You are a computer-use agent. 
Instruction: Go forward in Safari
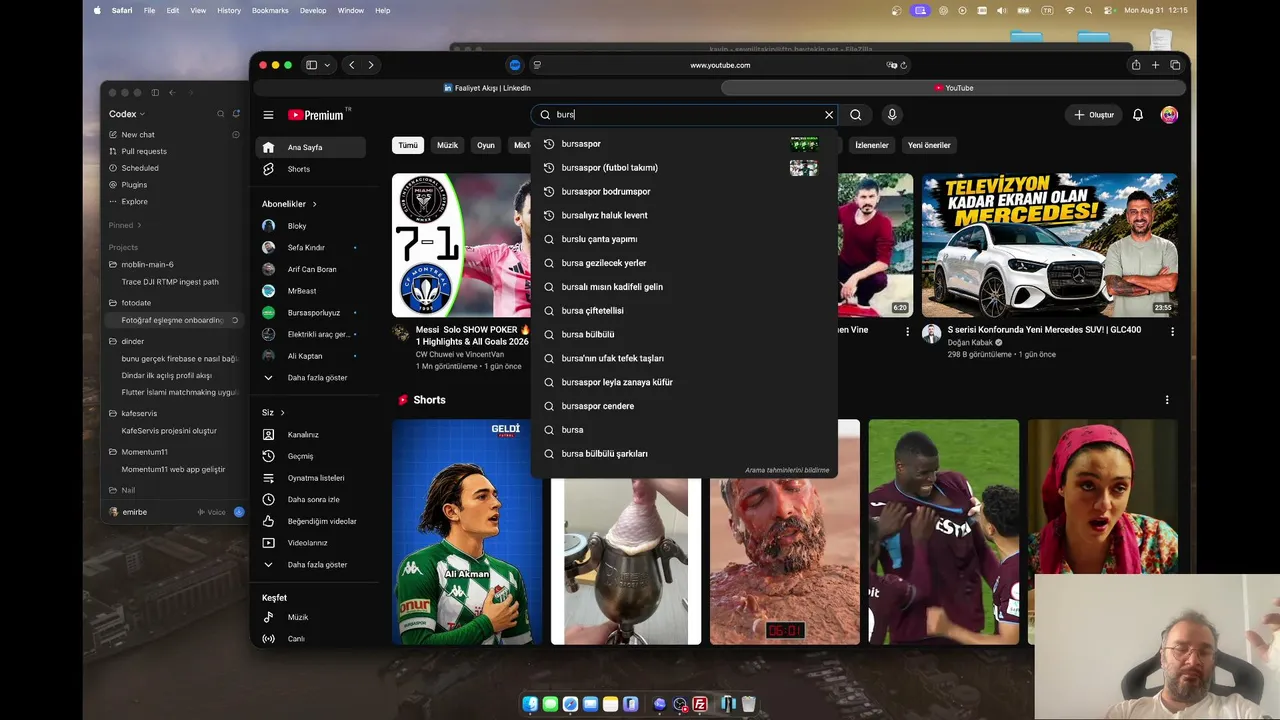tap(371, 65)
